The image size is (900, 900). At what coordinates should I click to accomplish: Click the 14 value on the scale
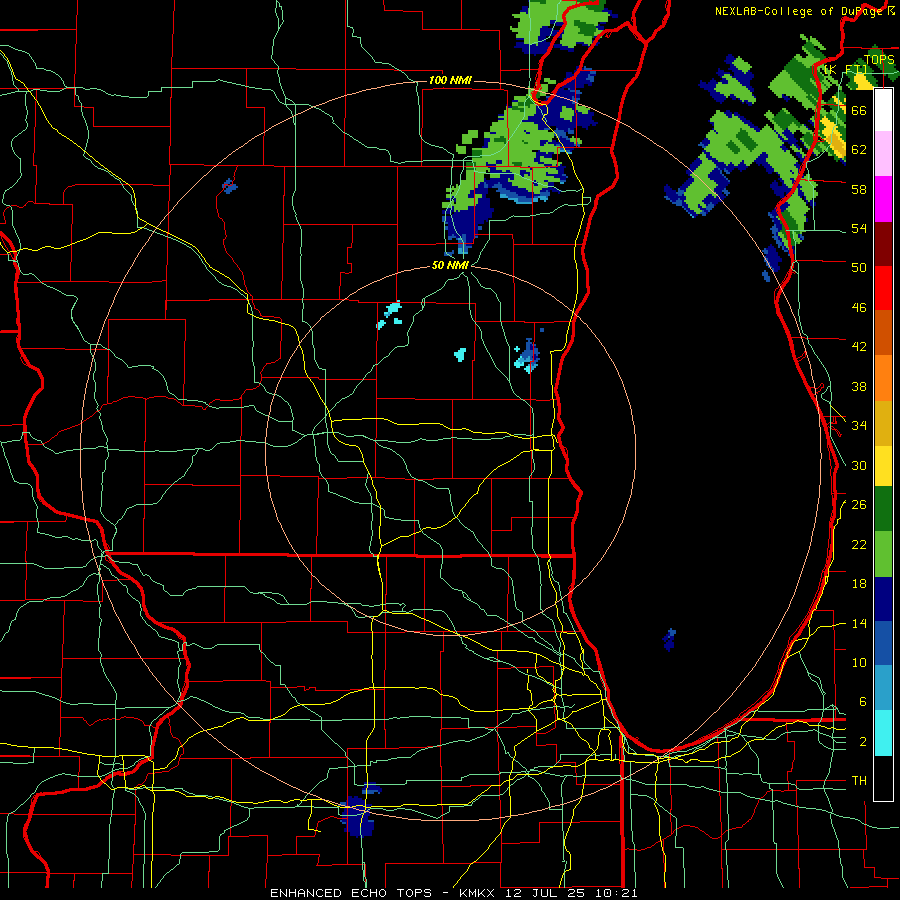click(x=859, y=623)
